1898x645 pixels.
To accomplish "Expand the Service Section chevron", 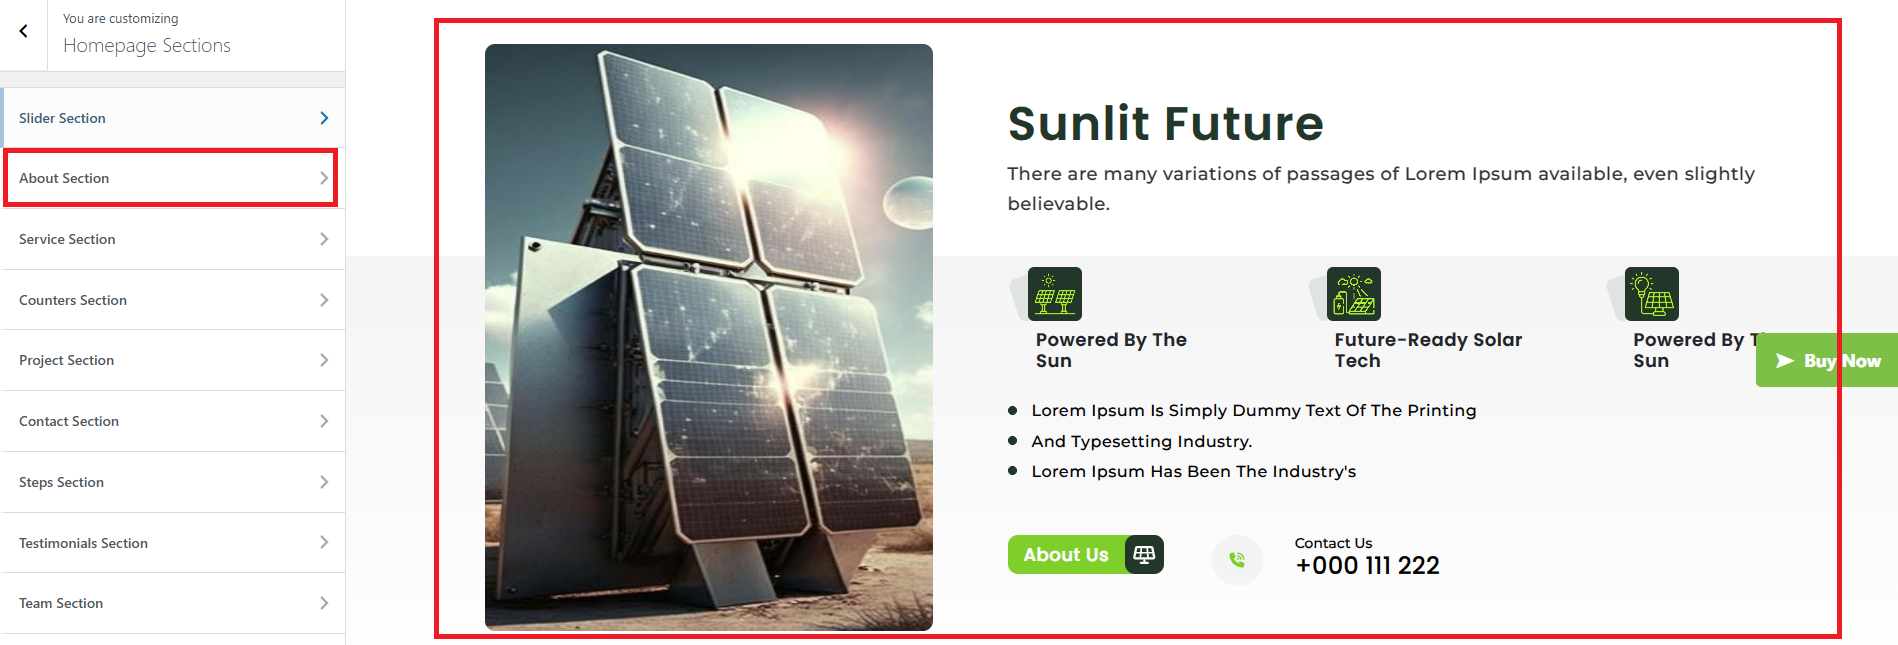I will pos(324,239).
